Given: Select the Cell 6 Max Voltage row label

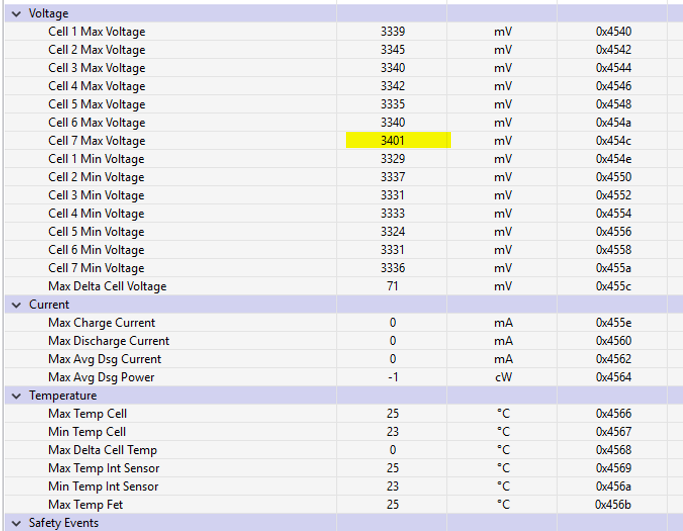Looking at the screenshot, I should coord(97,123).
